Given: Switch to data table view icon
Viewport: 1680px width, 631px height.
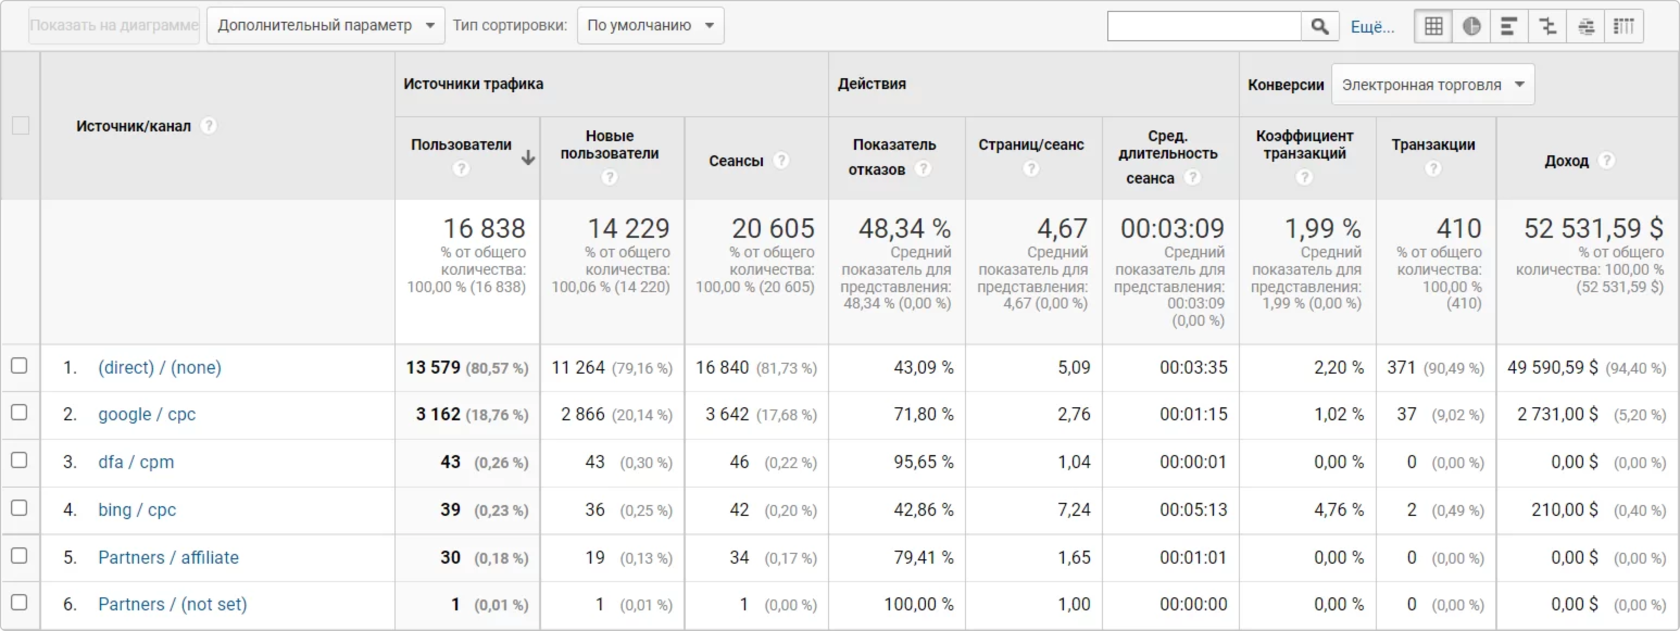Looking at the screenshot, I should [1433, 26].
